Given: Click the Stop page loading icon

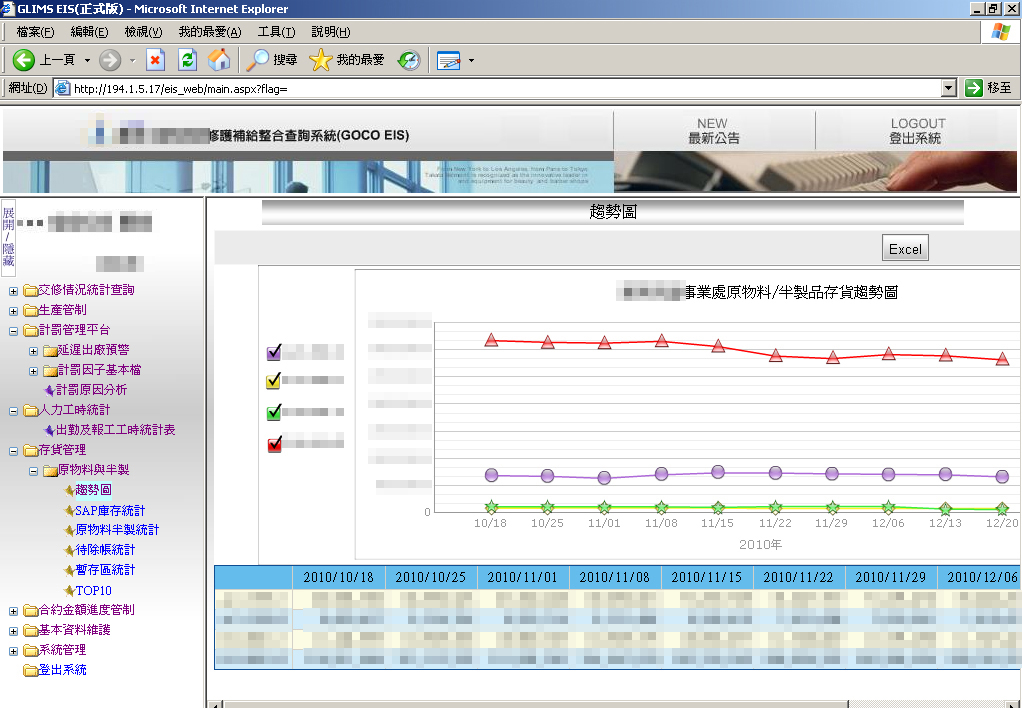Looking at the screenshot, I should [155, 60].
